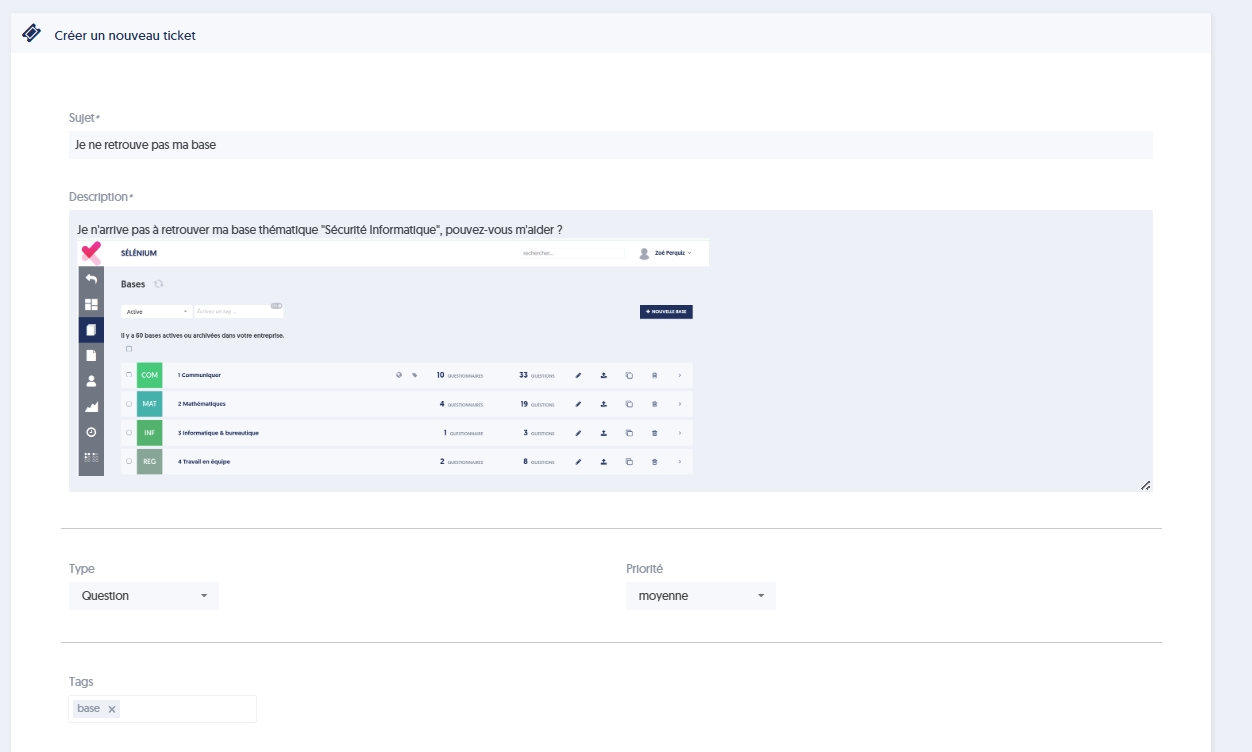Click the '4 Travail en équipe' base name
This screenshot has width=1252, height=752.
(204, 461)
